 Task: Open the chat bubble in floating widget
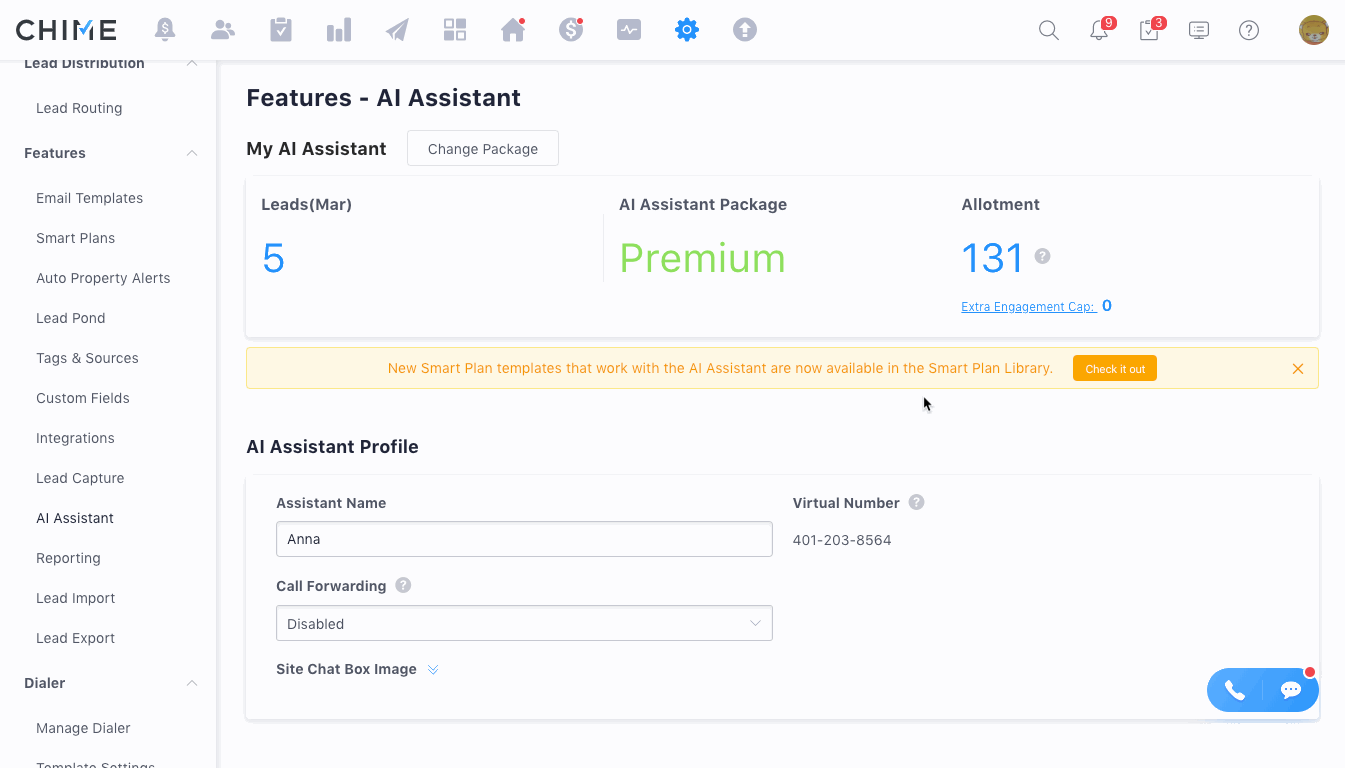[x=1290, y=690]
